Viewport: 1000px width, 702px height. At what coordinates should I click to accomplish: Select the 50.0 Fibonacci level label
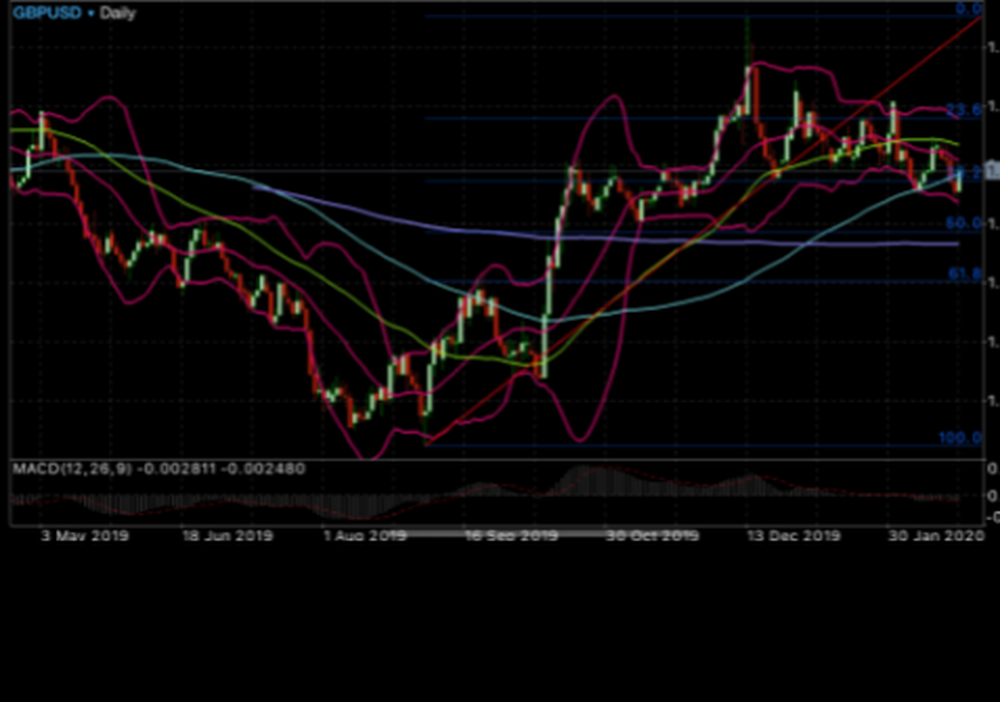pyautogui.click(x=964, y=223)
